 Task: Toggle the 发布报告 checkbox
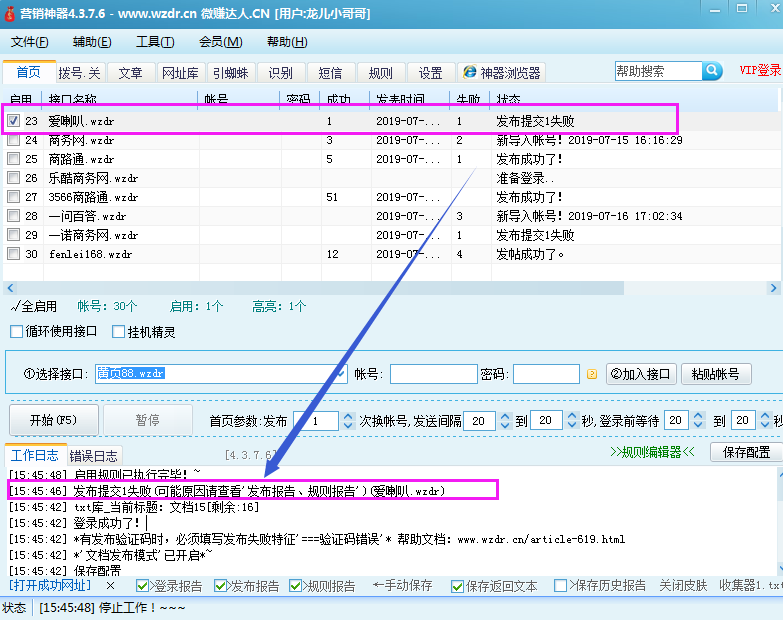(220, 586)
